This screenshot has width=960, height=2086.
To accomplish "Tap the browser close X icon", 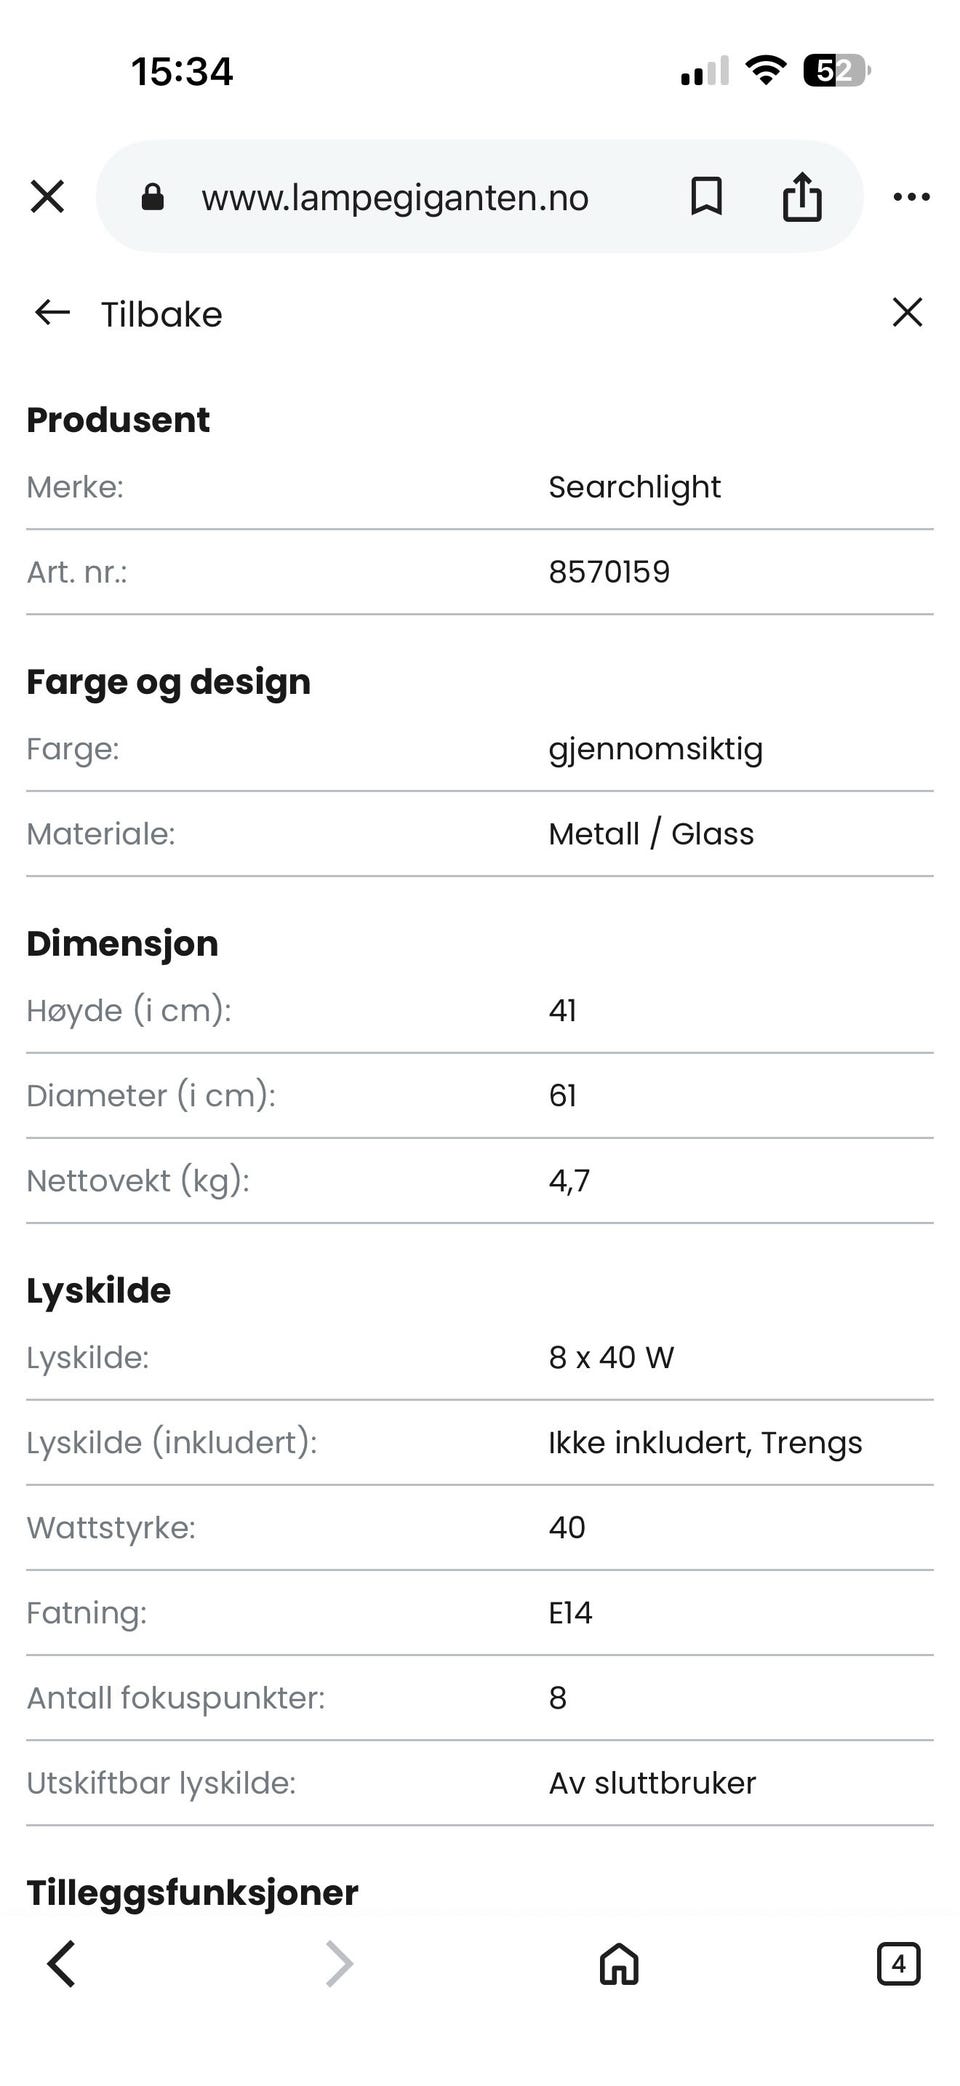I will click(47, 197).
